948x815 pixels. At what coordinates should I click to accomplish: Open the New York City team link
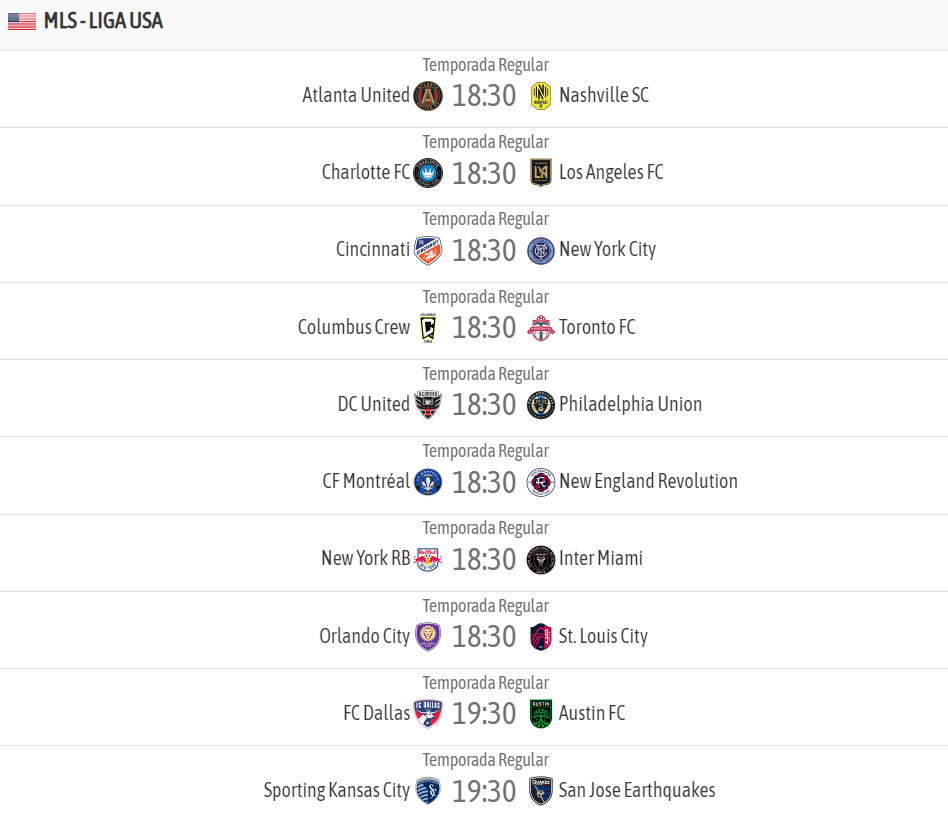pos(607,249)
